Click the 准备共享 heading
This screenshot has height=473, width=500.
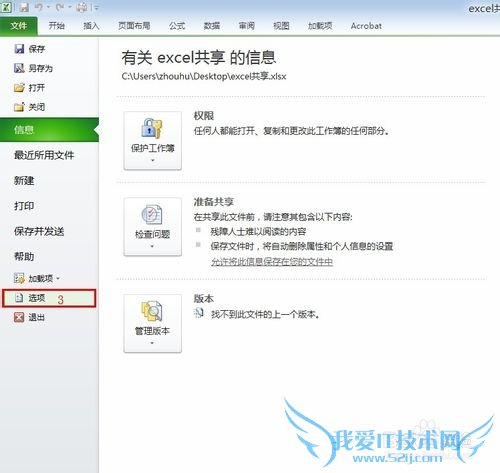click(214, 202)
